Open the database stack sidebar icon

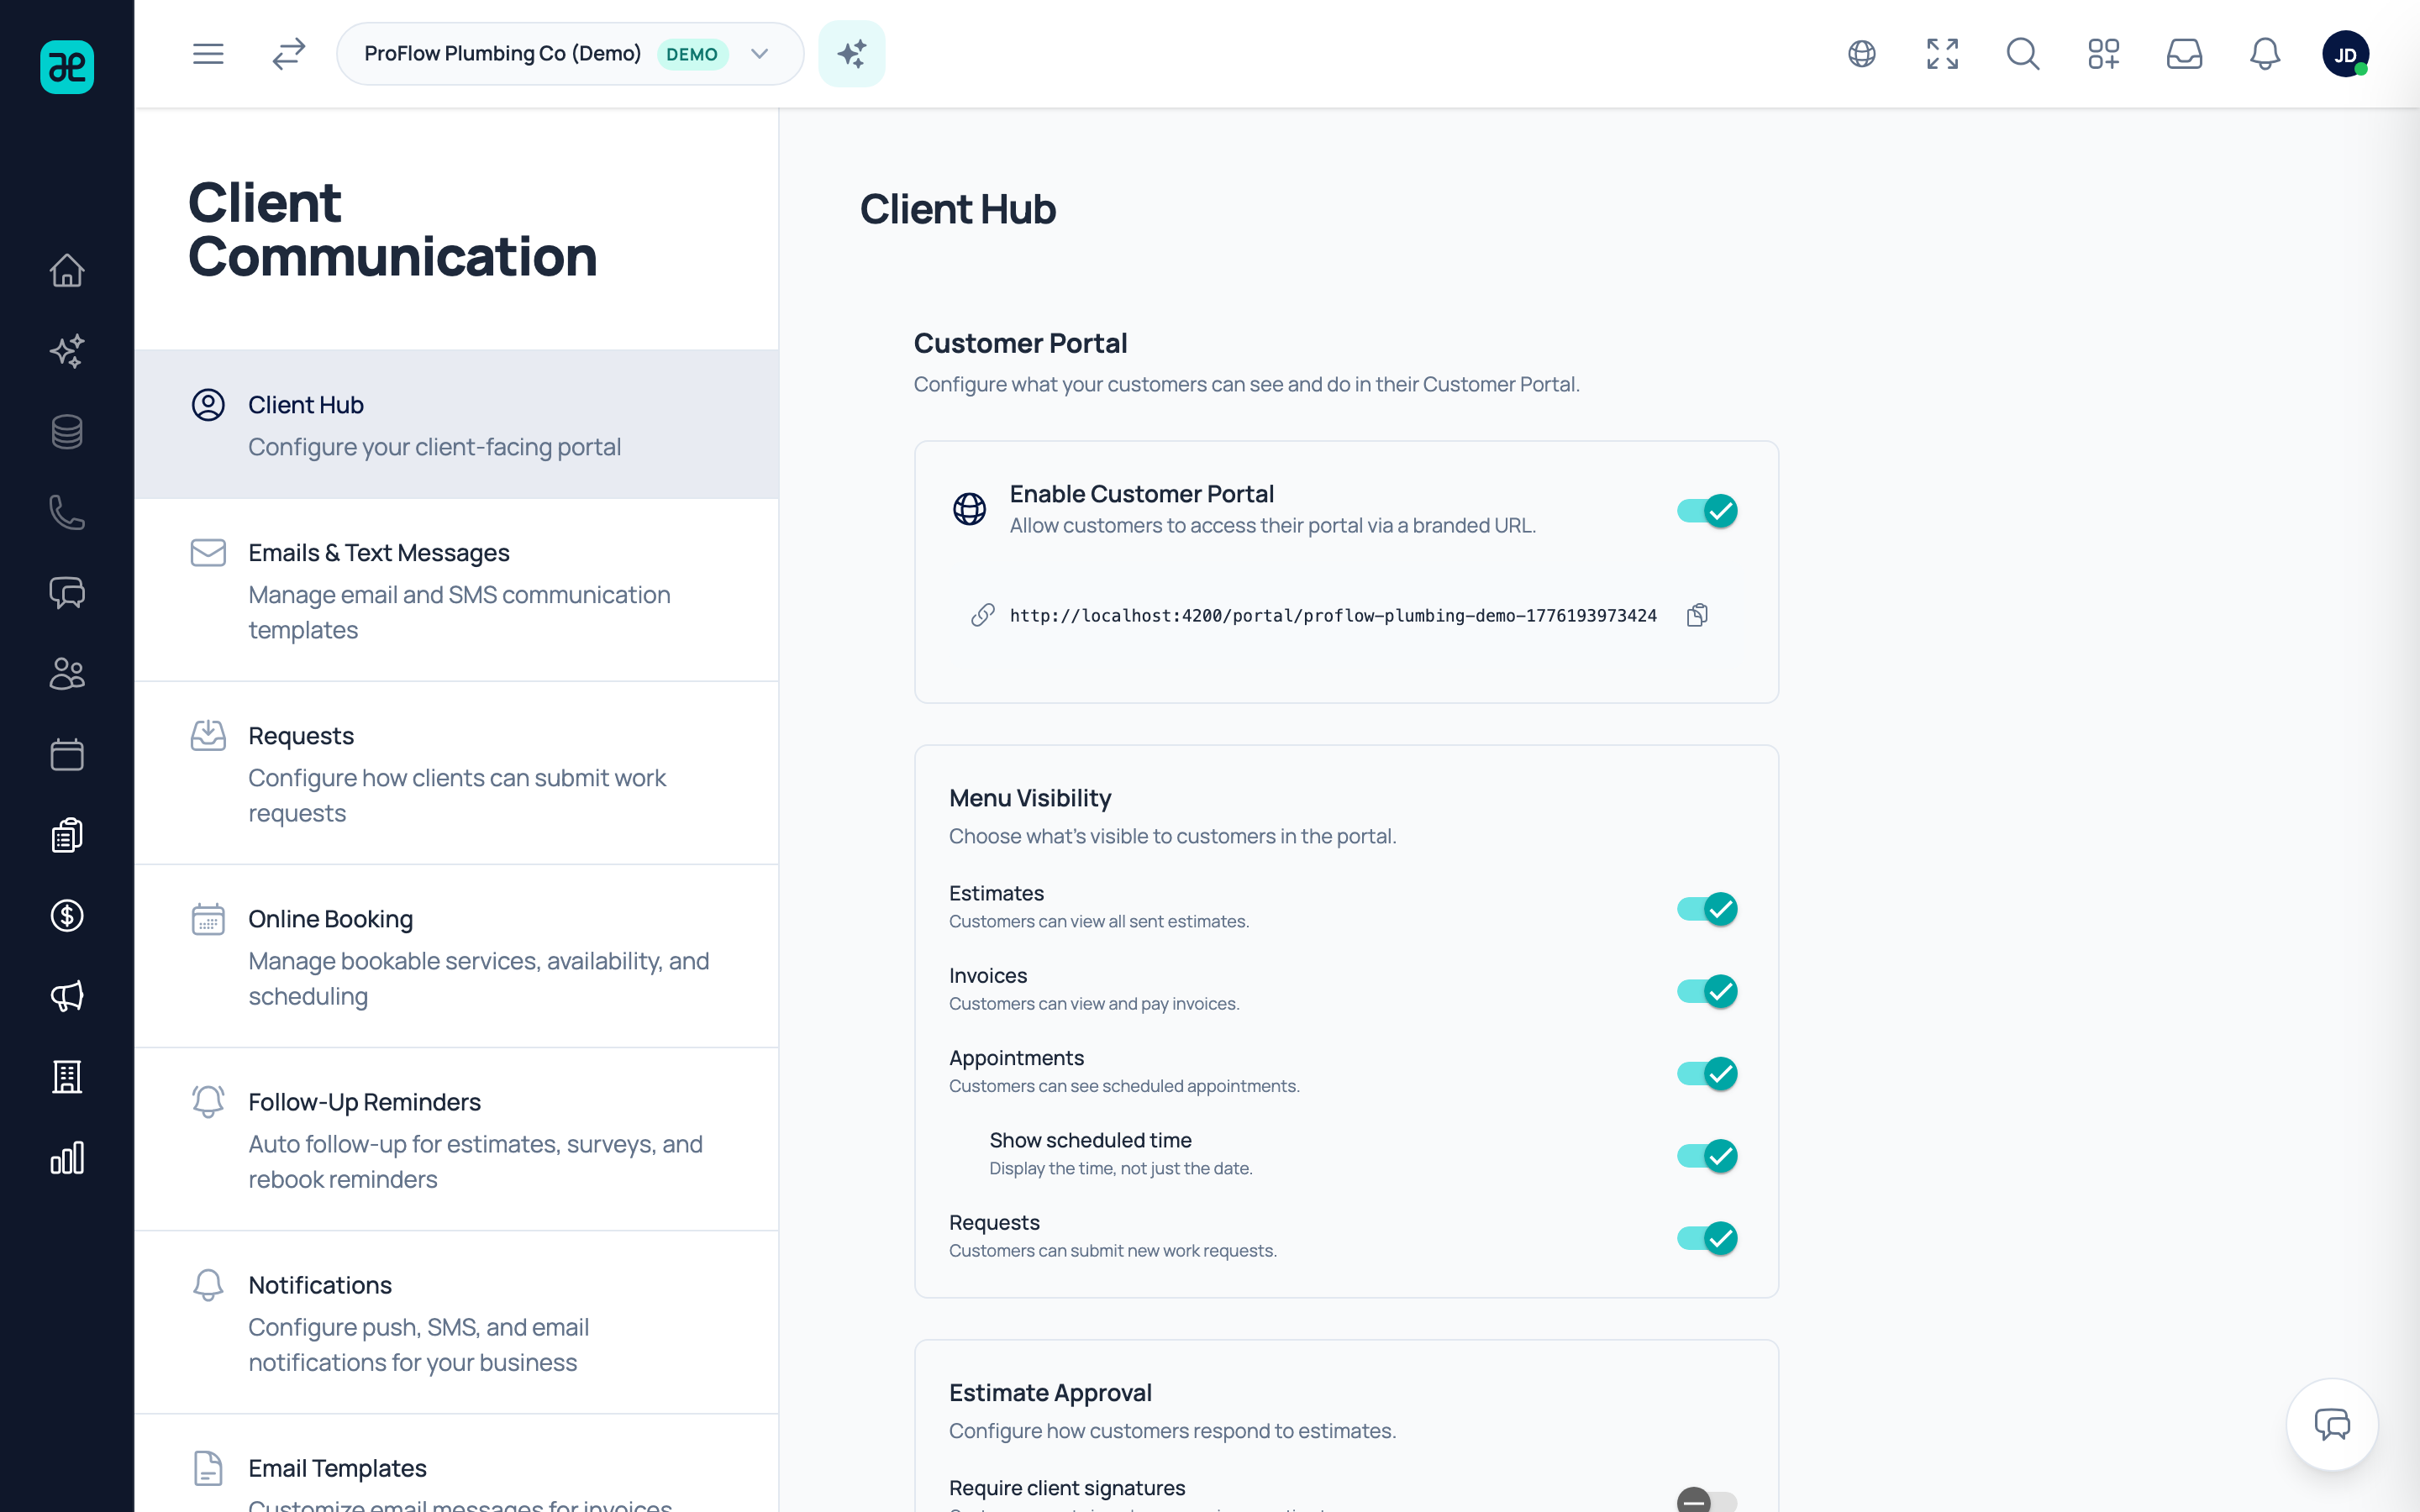tap(67, 432)
